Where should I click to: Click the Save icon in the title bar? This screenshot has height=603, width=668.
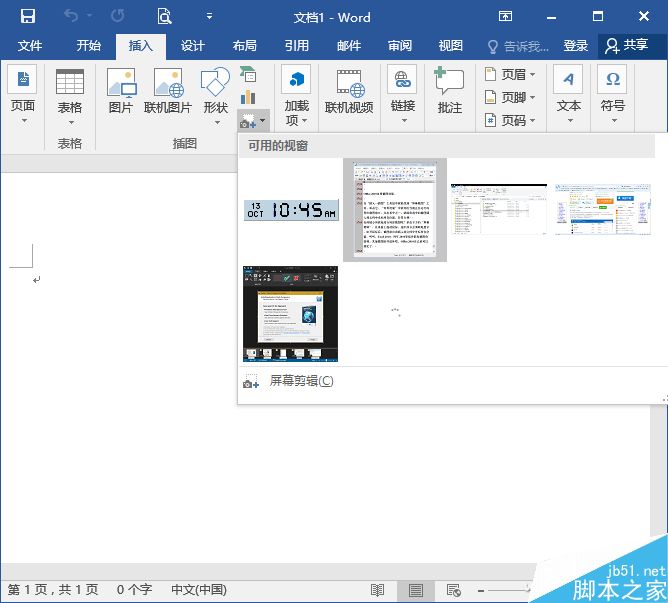pyautogui.click(x=27, y=16)
